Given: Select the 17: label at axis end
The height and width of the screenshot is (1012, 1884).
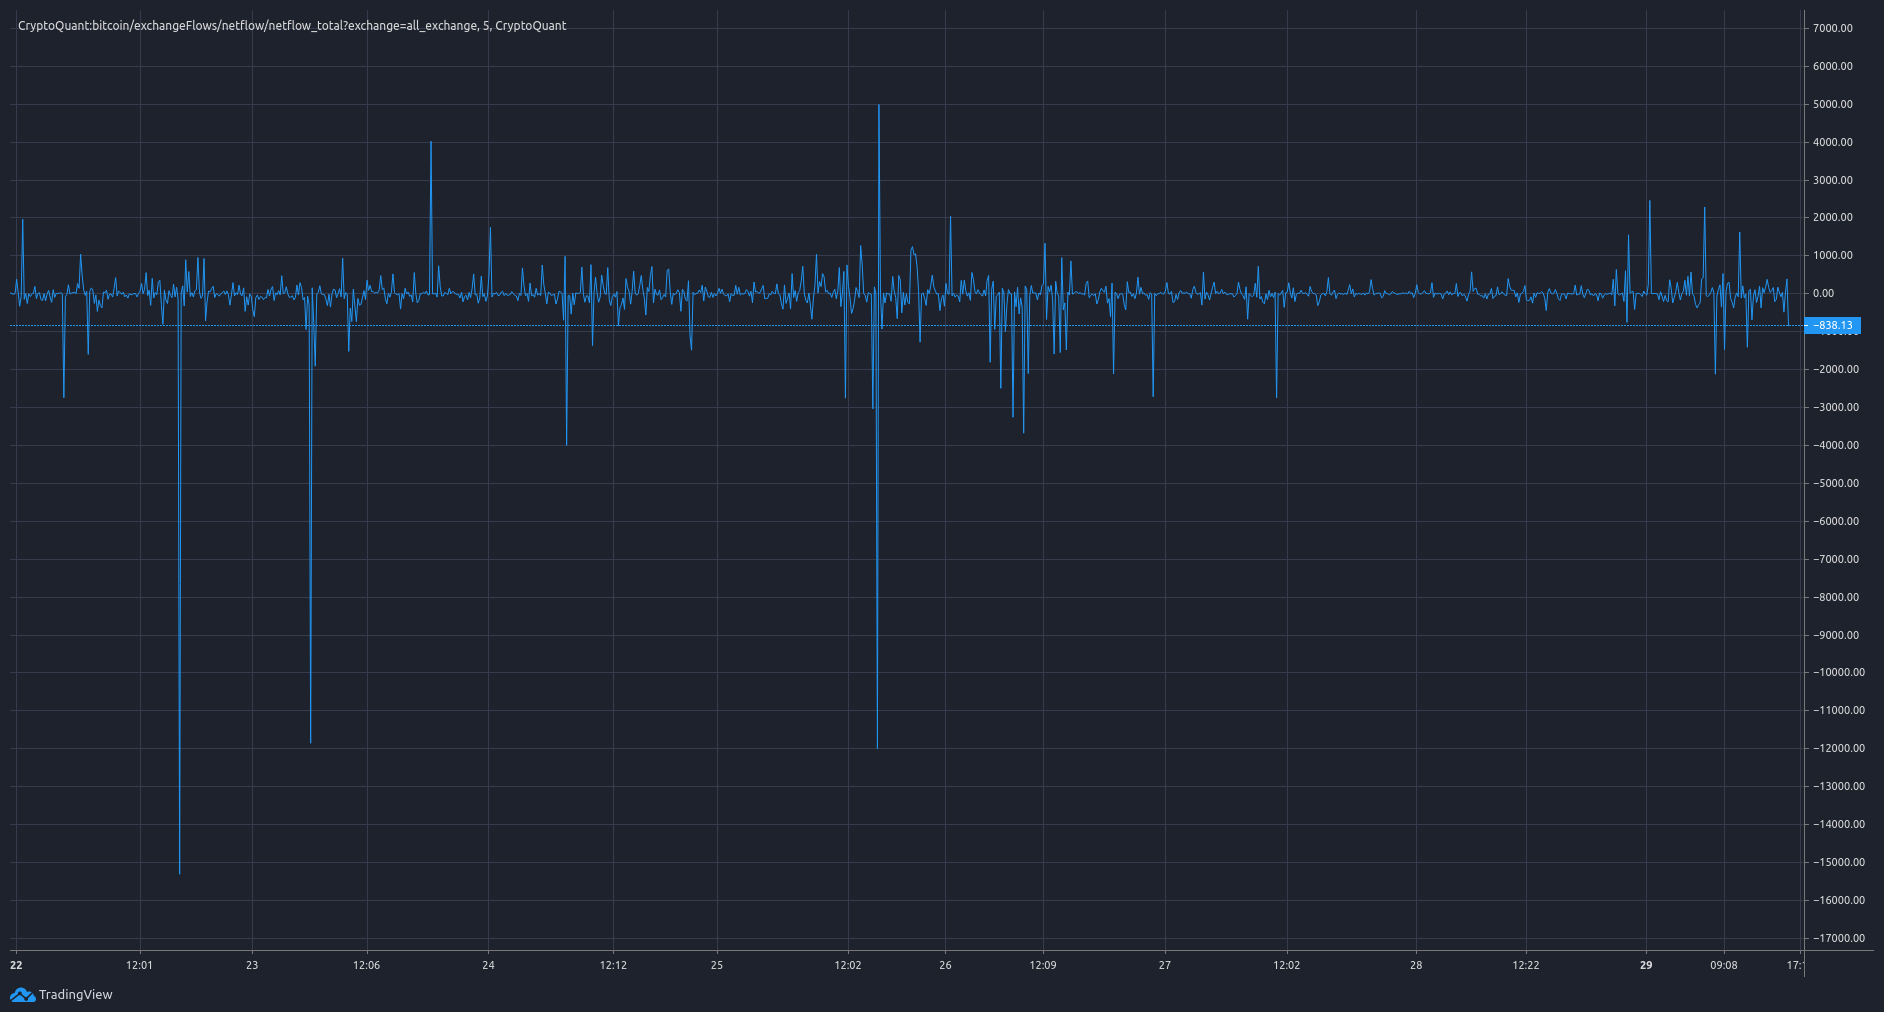Looking at the screenshot, I should [x=1797, y=966].
